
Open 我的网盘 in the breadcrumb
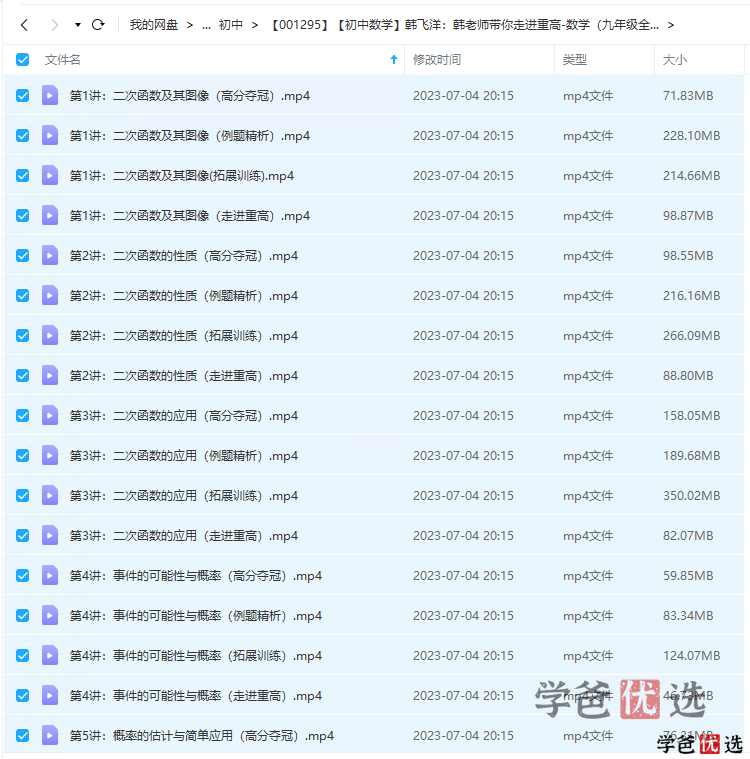tap(153, 25)
